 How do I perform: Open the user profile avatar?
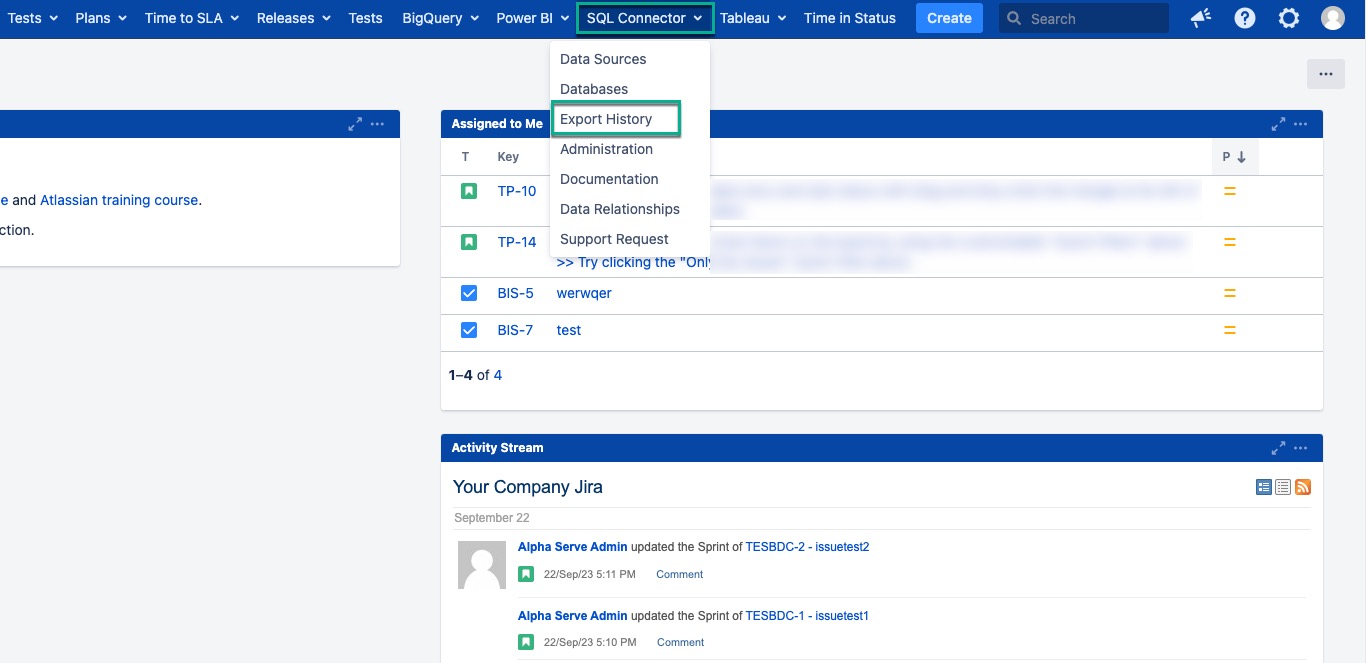tap(1332, 18)
